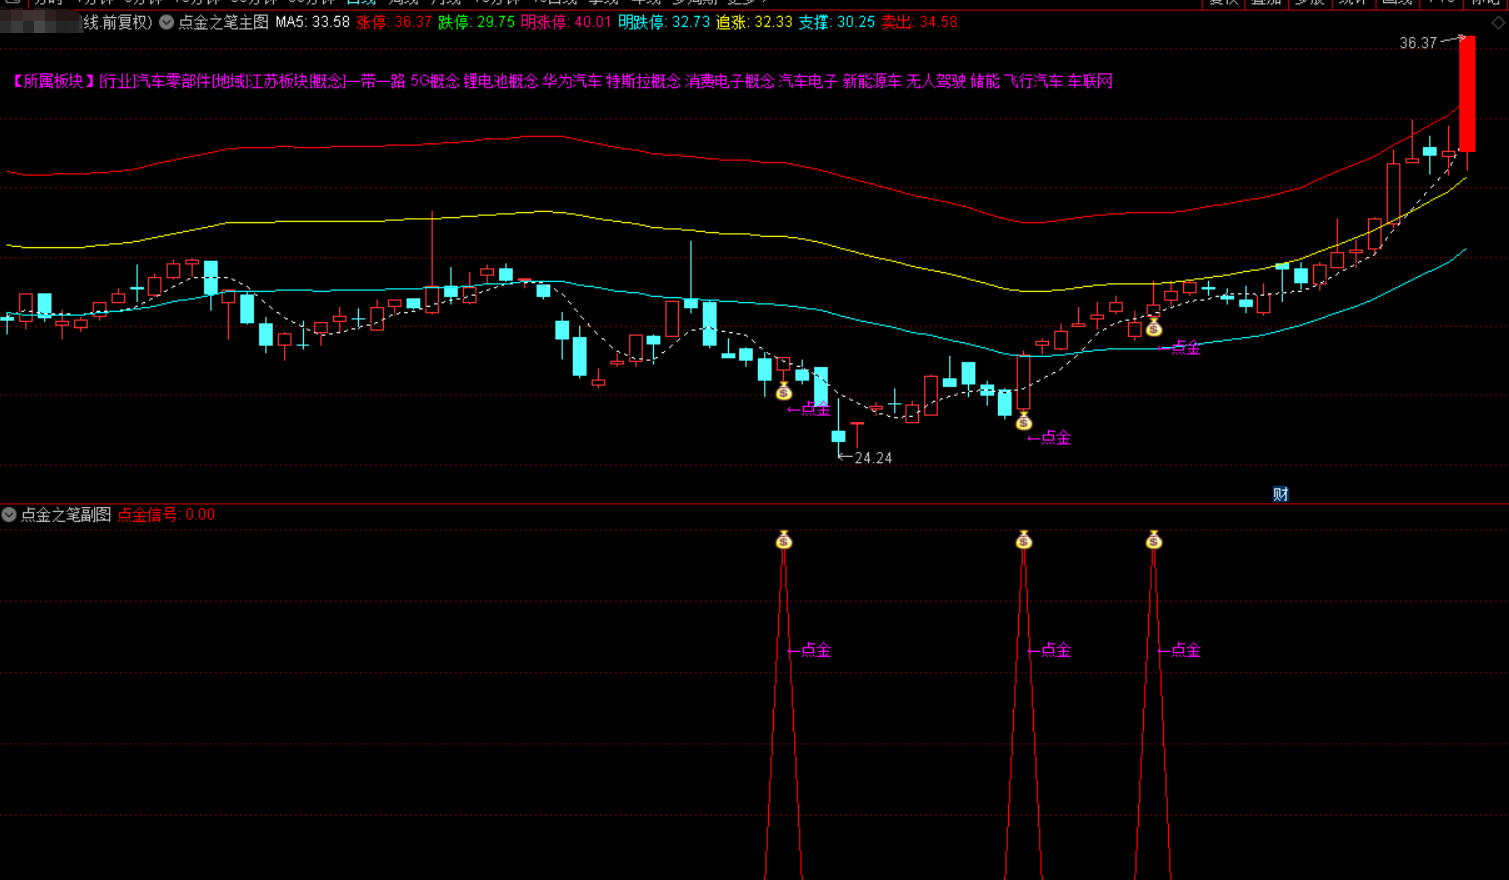Collapse the 点金之笔副图 indicator arrow
The image size is (1509, 880).
click(9, 514)
